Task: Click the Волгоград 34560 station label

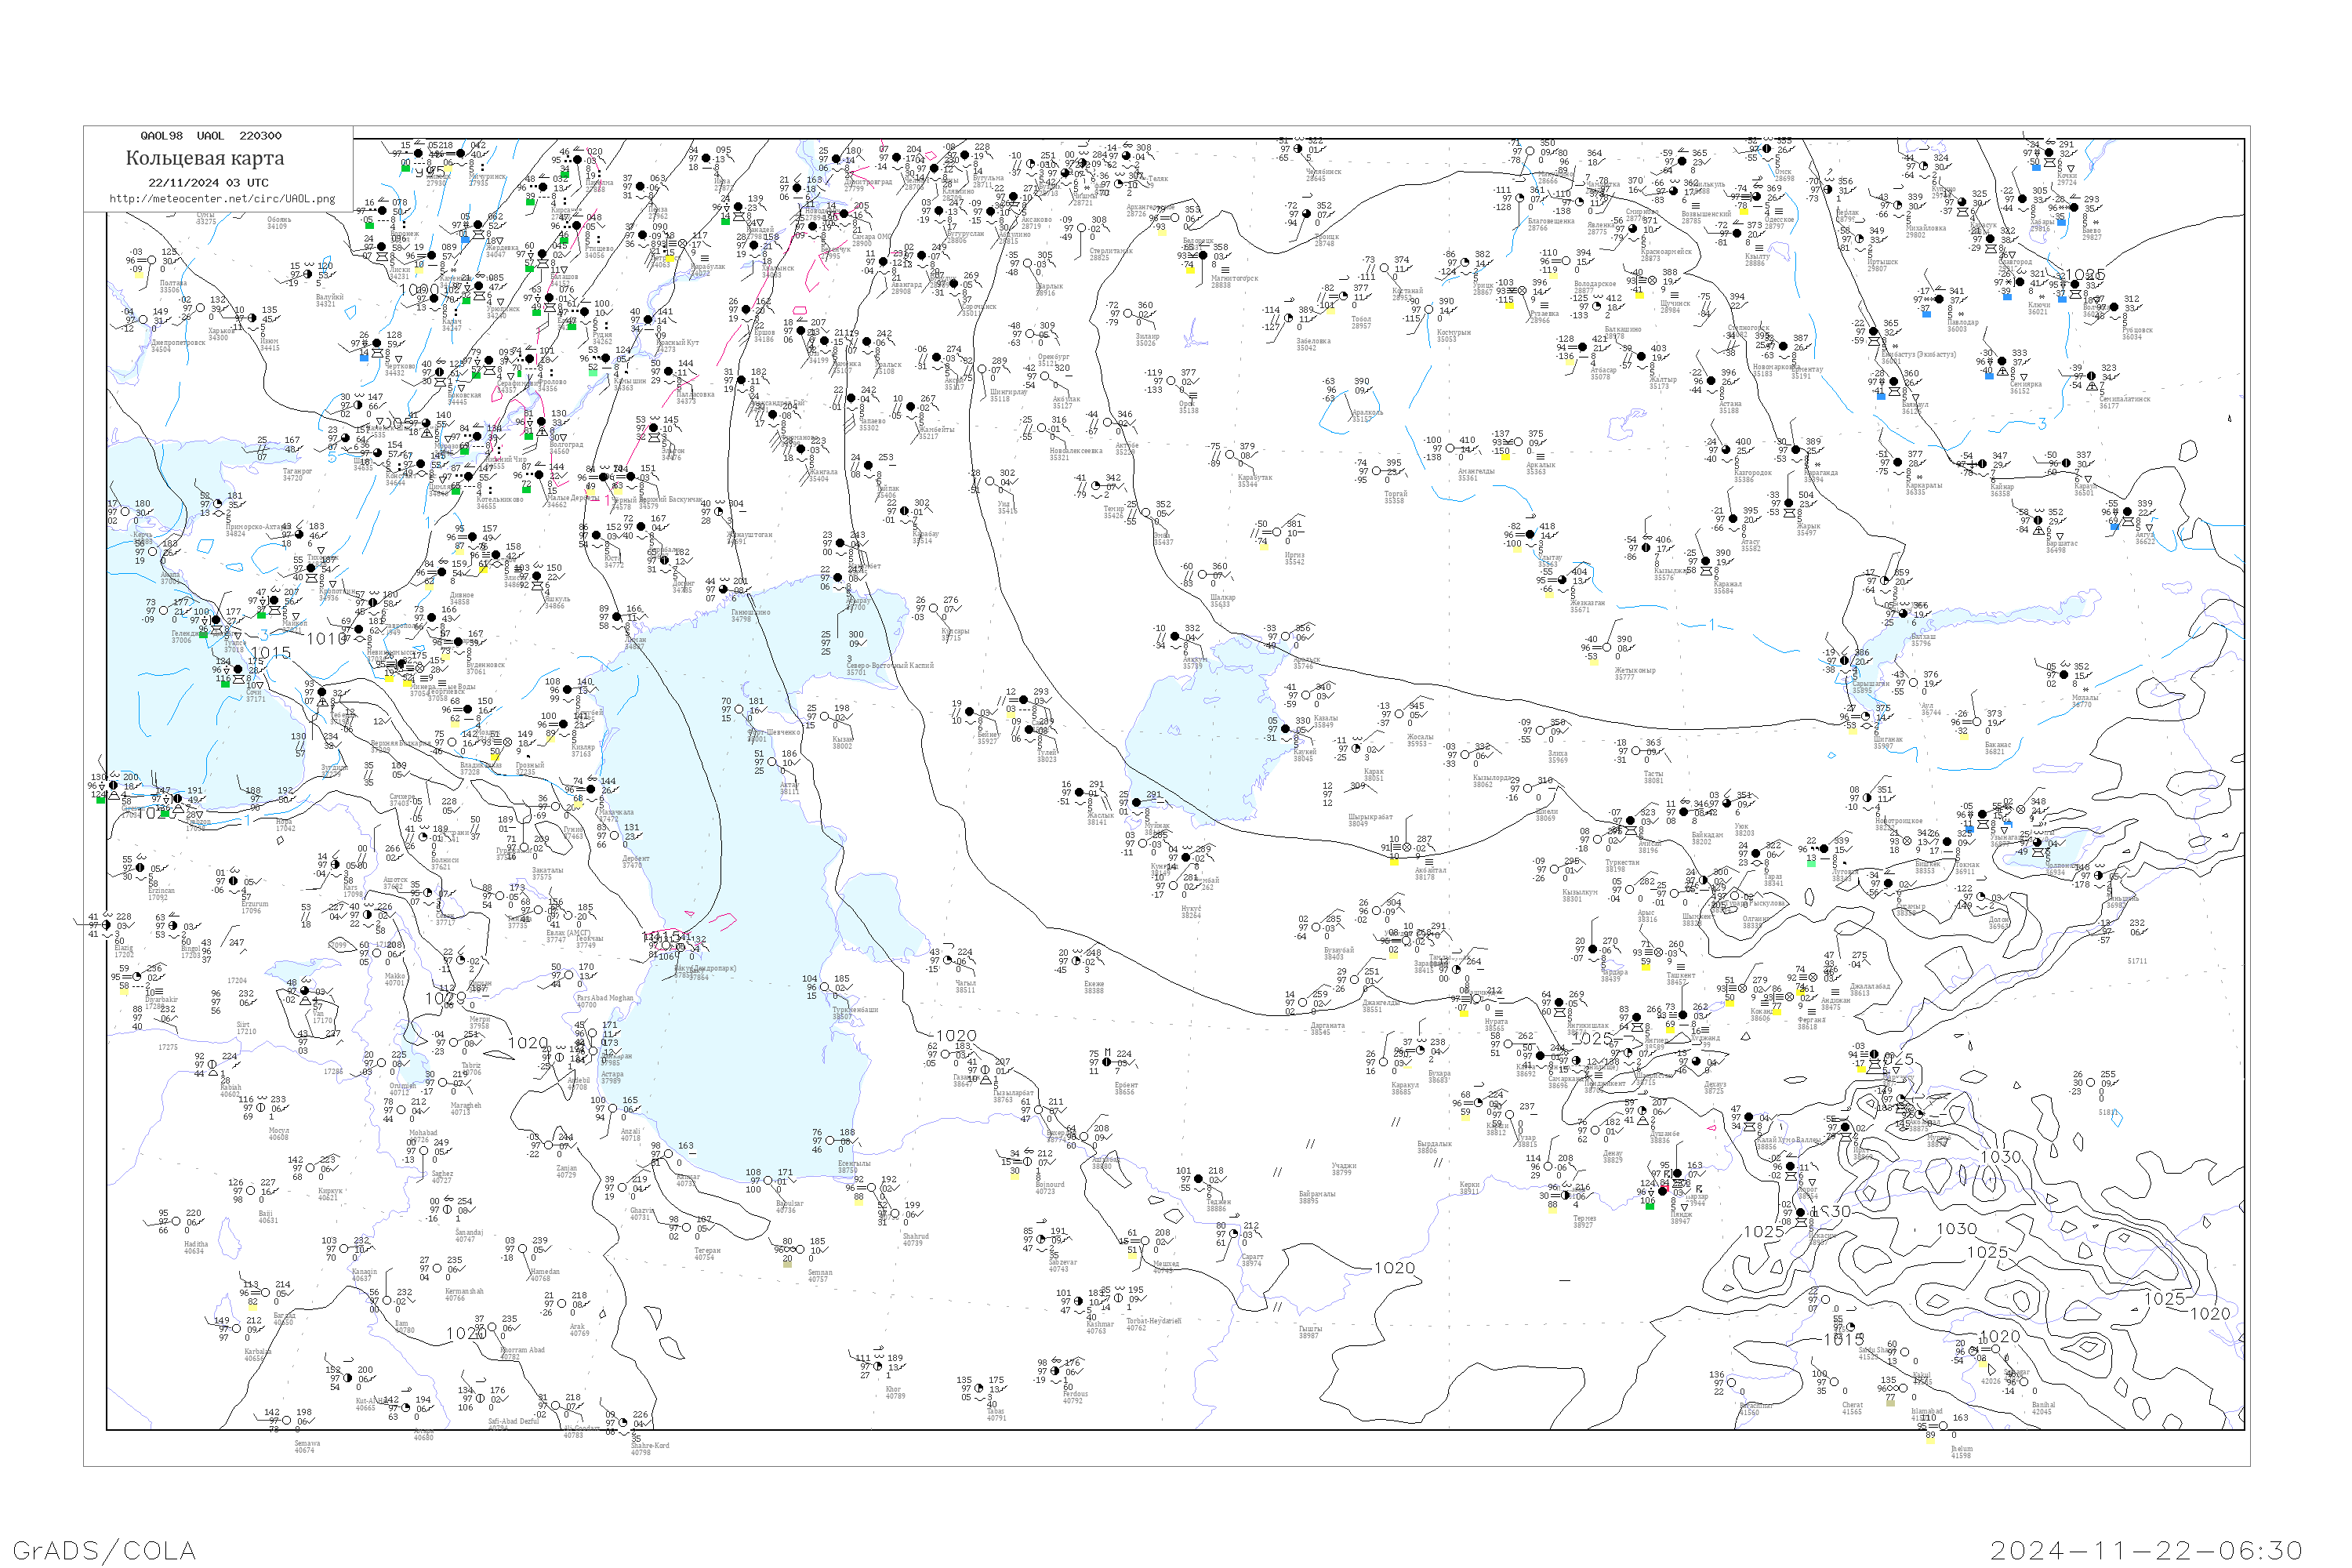Action: [565, 448]
